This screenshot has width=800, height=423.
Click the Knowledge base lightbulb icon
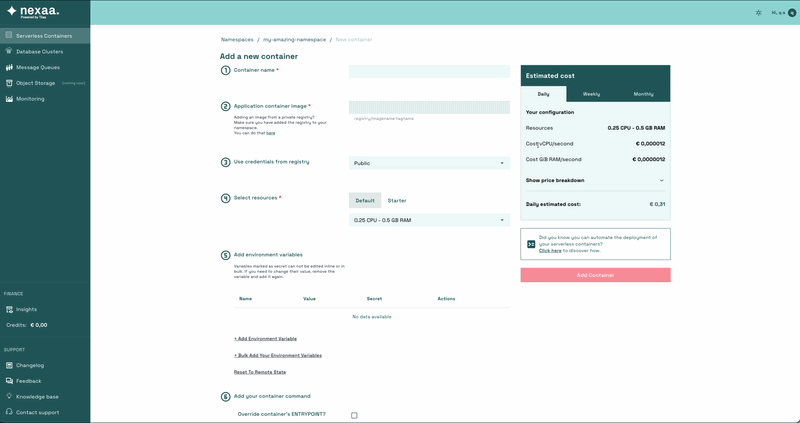(x=9, y=396)
